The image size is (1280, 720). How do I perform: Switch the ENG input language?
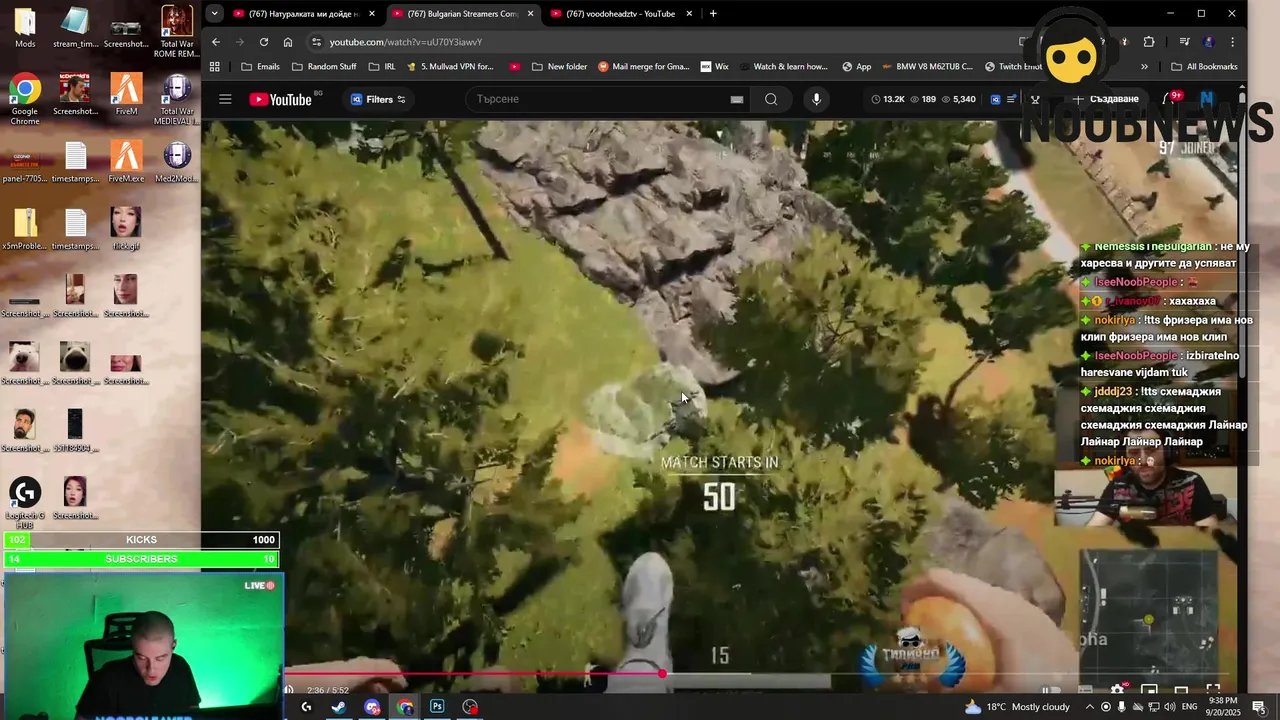click(x=1189, y=707)
